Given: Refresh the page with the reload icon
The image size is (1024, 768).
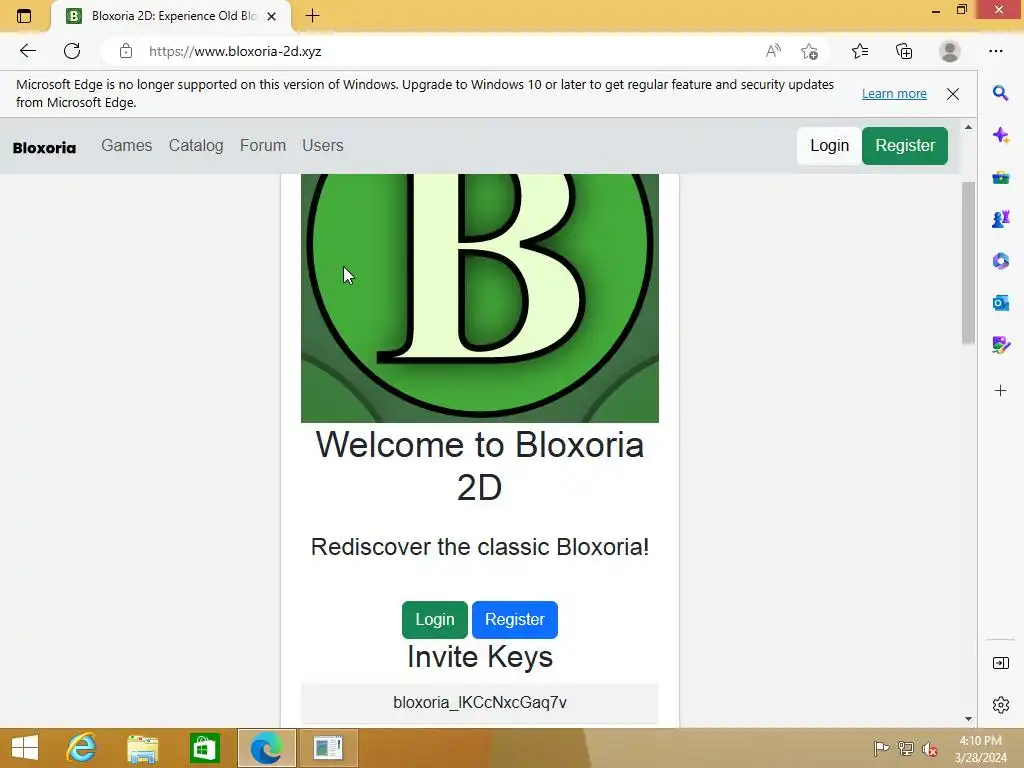Looking at the screenshot, I should tap(72, 51).
